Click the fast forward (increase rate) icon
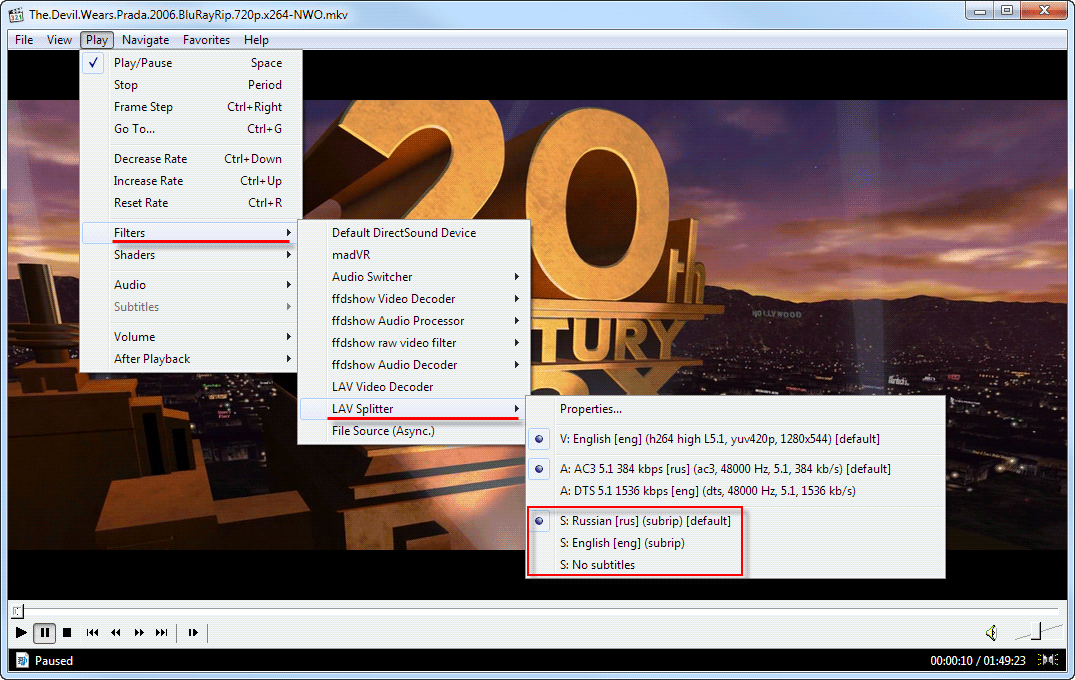 pyautogui.click(x=138, y=632)
